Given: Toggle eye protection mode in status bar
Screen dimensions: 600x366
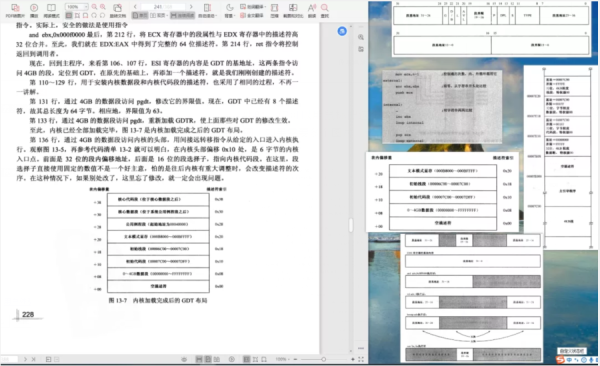Looking at the screenshot, I should [184, 359].
